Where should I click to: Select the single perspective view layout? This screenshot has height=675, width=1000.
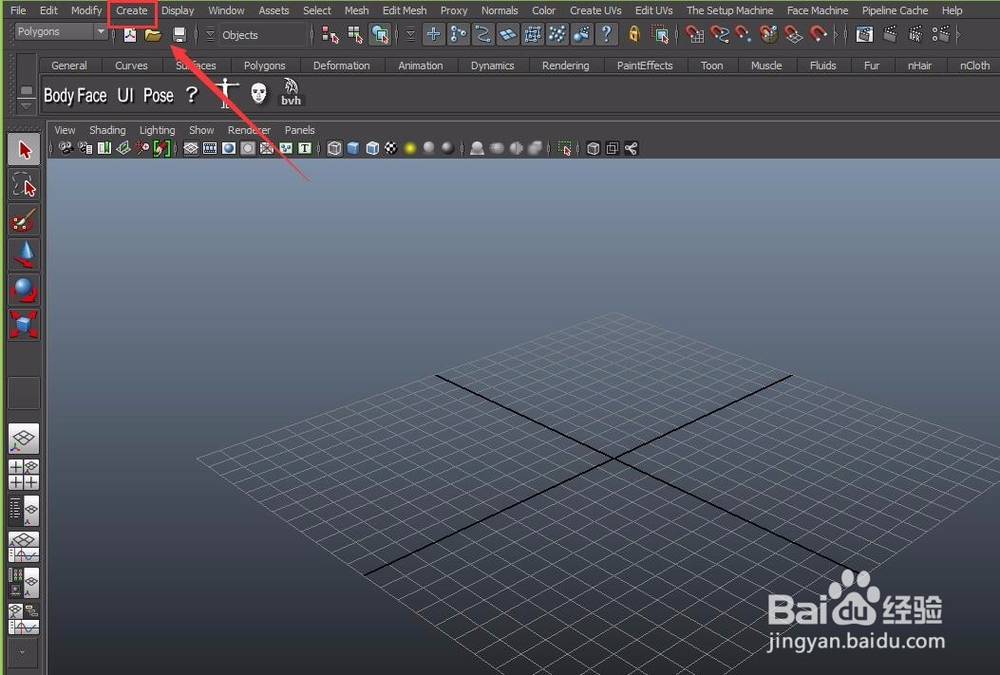pos(24,439)
